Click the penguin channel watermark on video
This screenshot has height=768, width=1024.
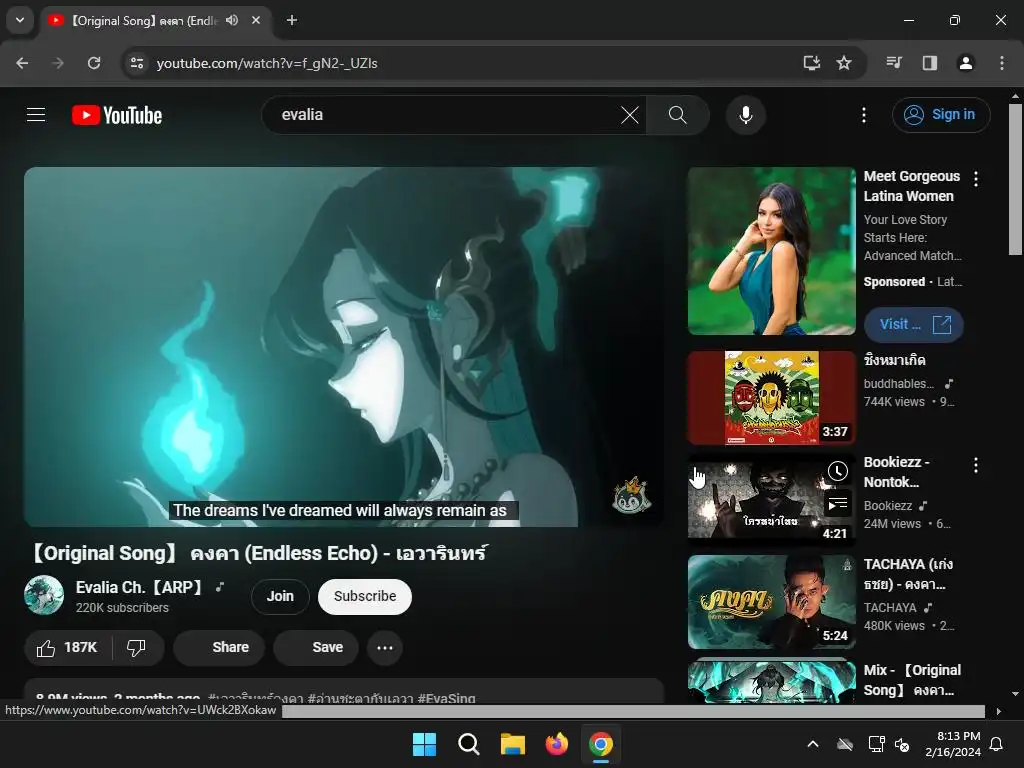[632, 496]
